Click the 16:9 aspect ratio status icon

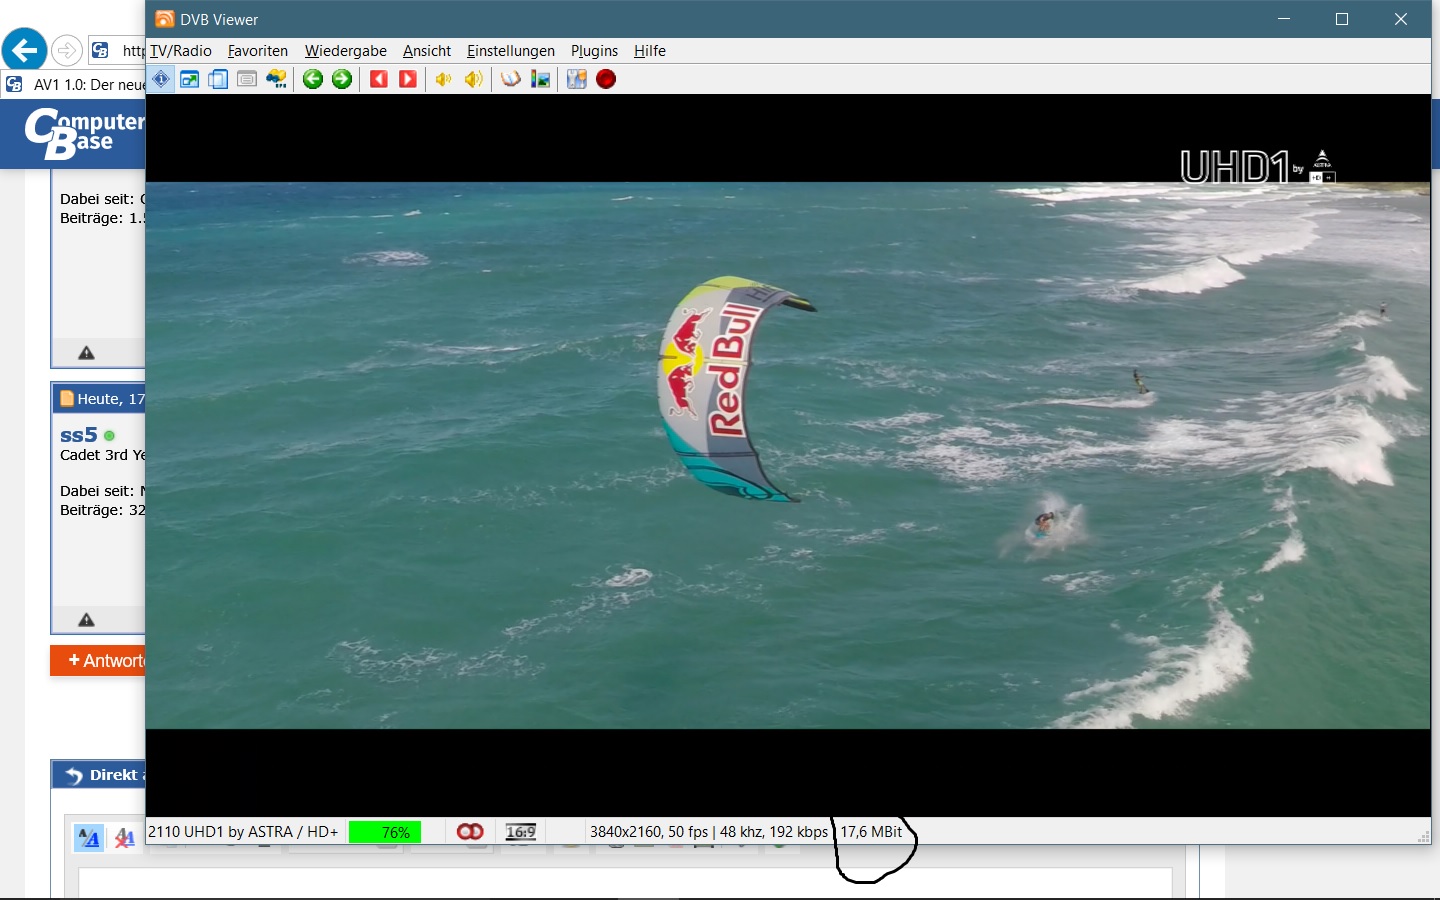coord(521,832)
